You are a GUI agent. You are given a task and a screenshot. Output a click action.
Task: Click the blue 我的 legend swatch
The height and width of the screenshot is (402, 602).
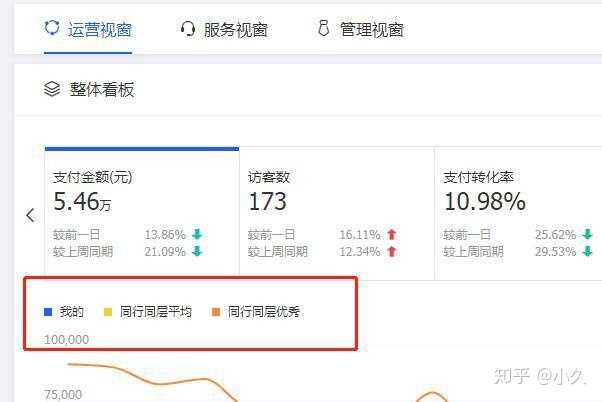pyautogui.click(x=48, y=312)
